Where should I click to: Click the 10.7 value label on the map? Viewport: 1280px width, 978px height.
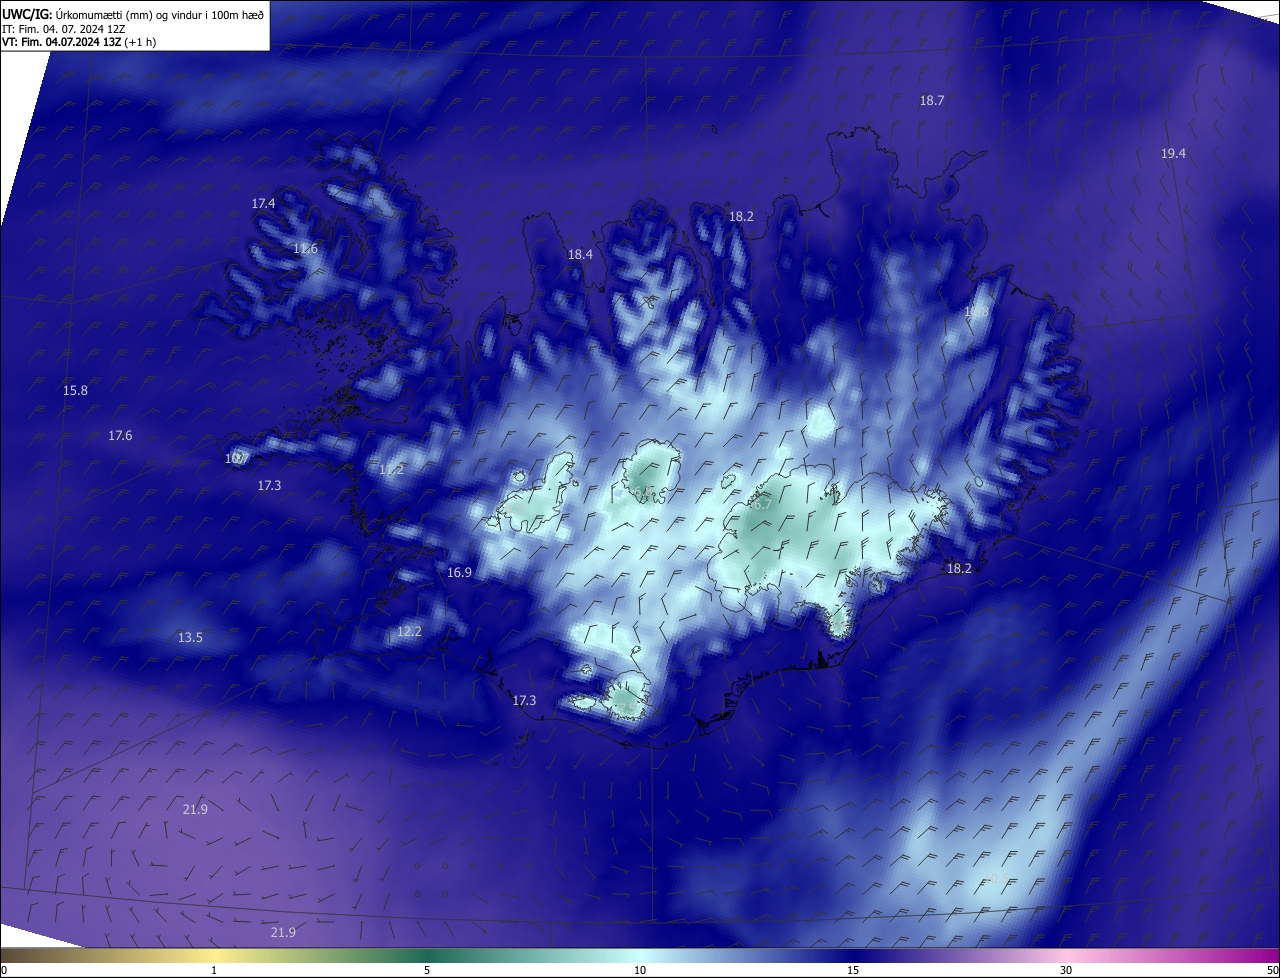click(x=236, y=458)
